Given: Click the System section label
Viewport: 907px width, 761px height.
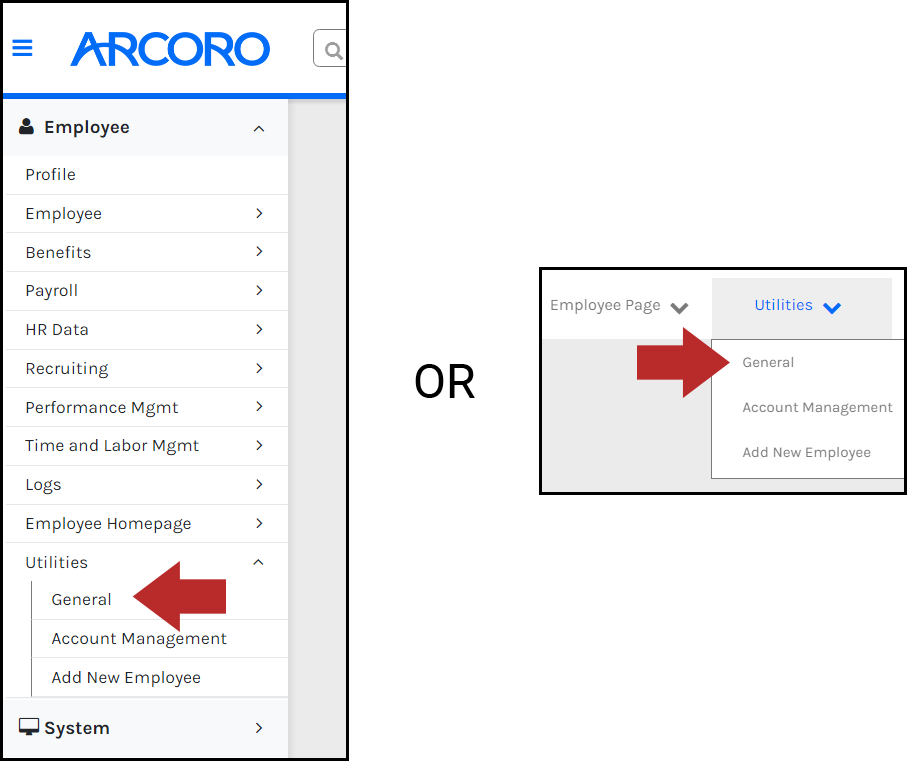Looking at the screenshot, I should (x=77, y=728).
